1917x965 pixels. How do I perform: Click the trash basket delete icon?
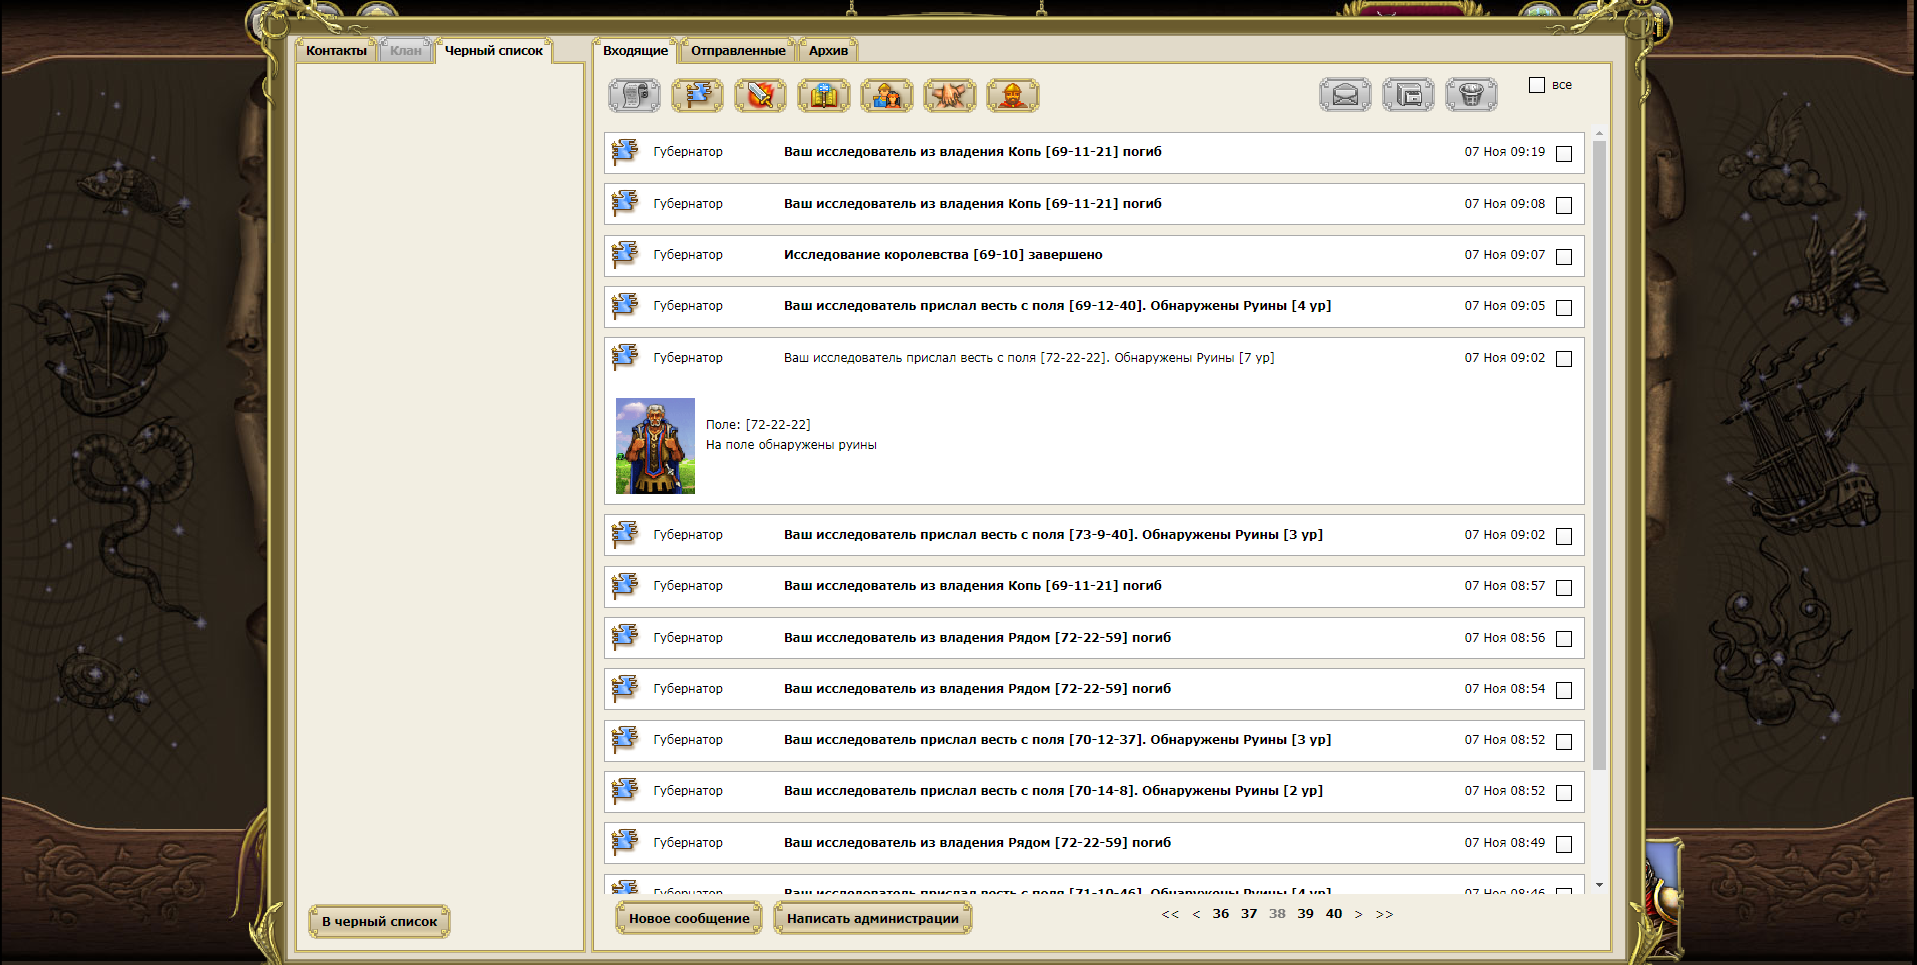click(1471, 95)
